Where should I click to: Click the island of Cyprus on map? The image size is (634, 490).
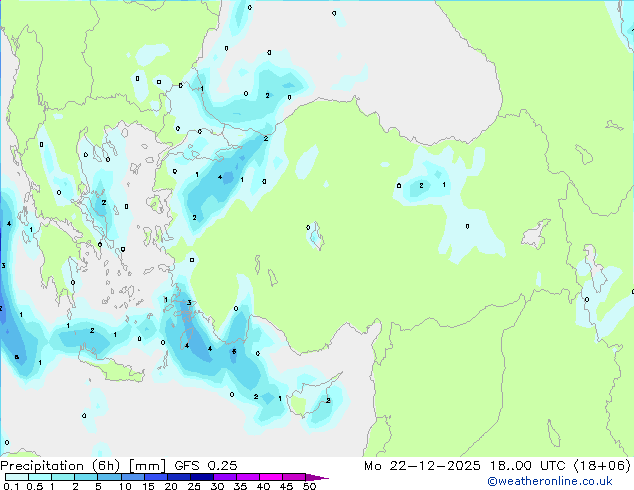pos(311,398)
